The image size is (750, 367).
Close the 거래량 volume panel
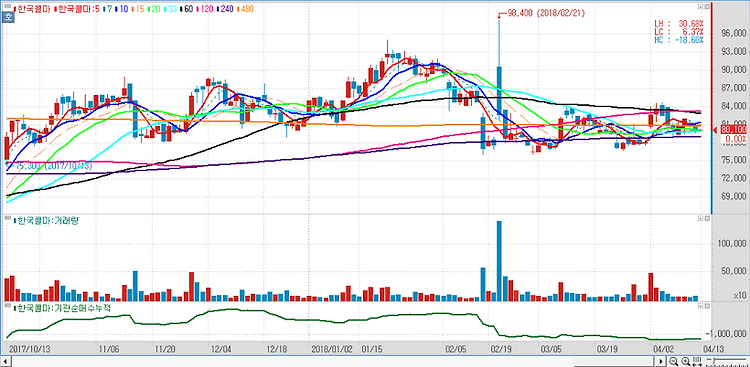click(706, 218)
